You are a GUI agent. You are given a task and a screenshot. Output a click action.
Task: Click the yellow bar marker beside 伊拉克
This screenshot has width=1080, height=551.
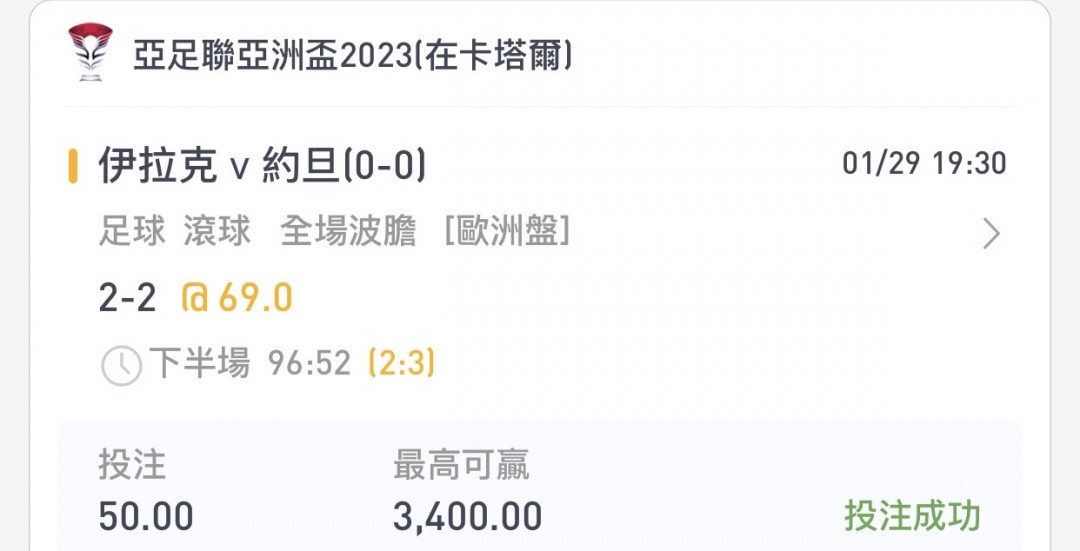[x=72, y=166]
